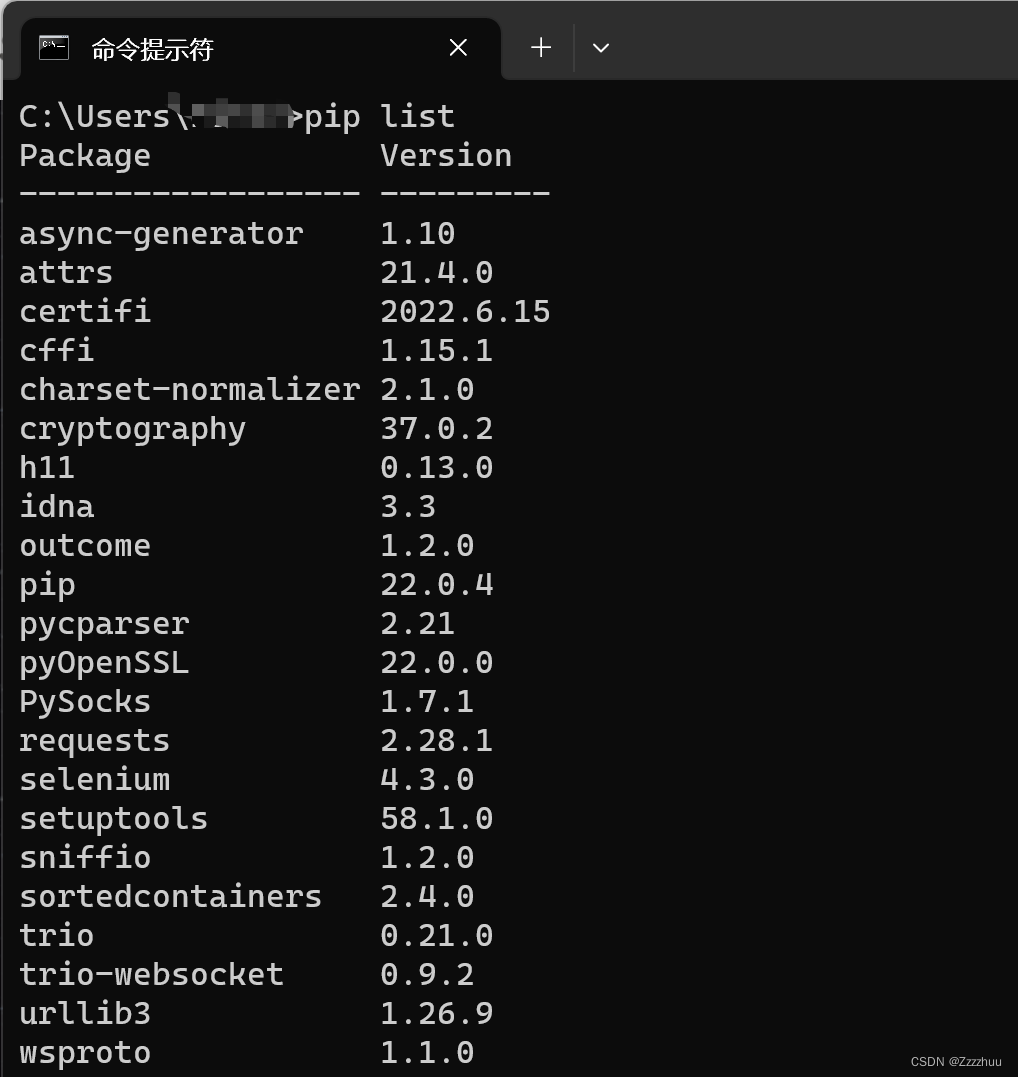
Task: Select the "urllib3" package name
Action: click(84, 1013)
